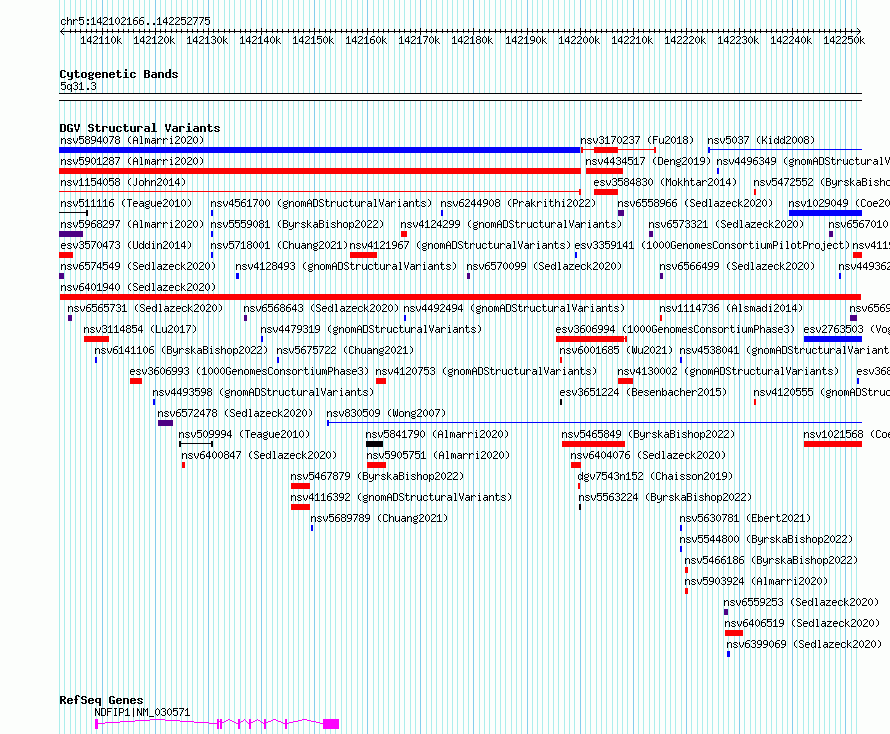This screenshot has width=890, height=734.
Task: Open esv3359141 1000Genomes Pilot variant
Action: [712, 245]
